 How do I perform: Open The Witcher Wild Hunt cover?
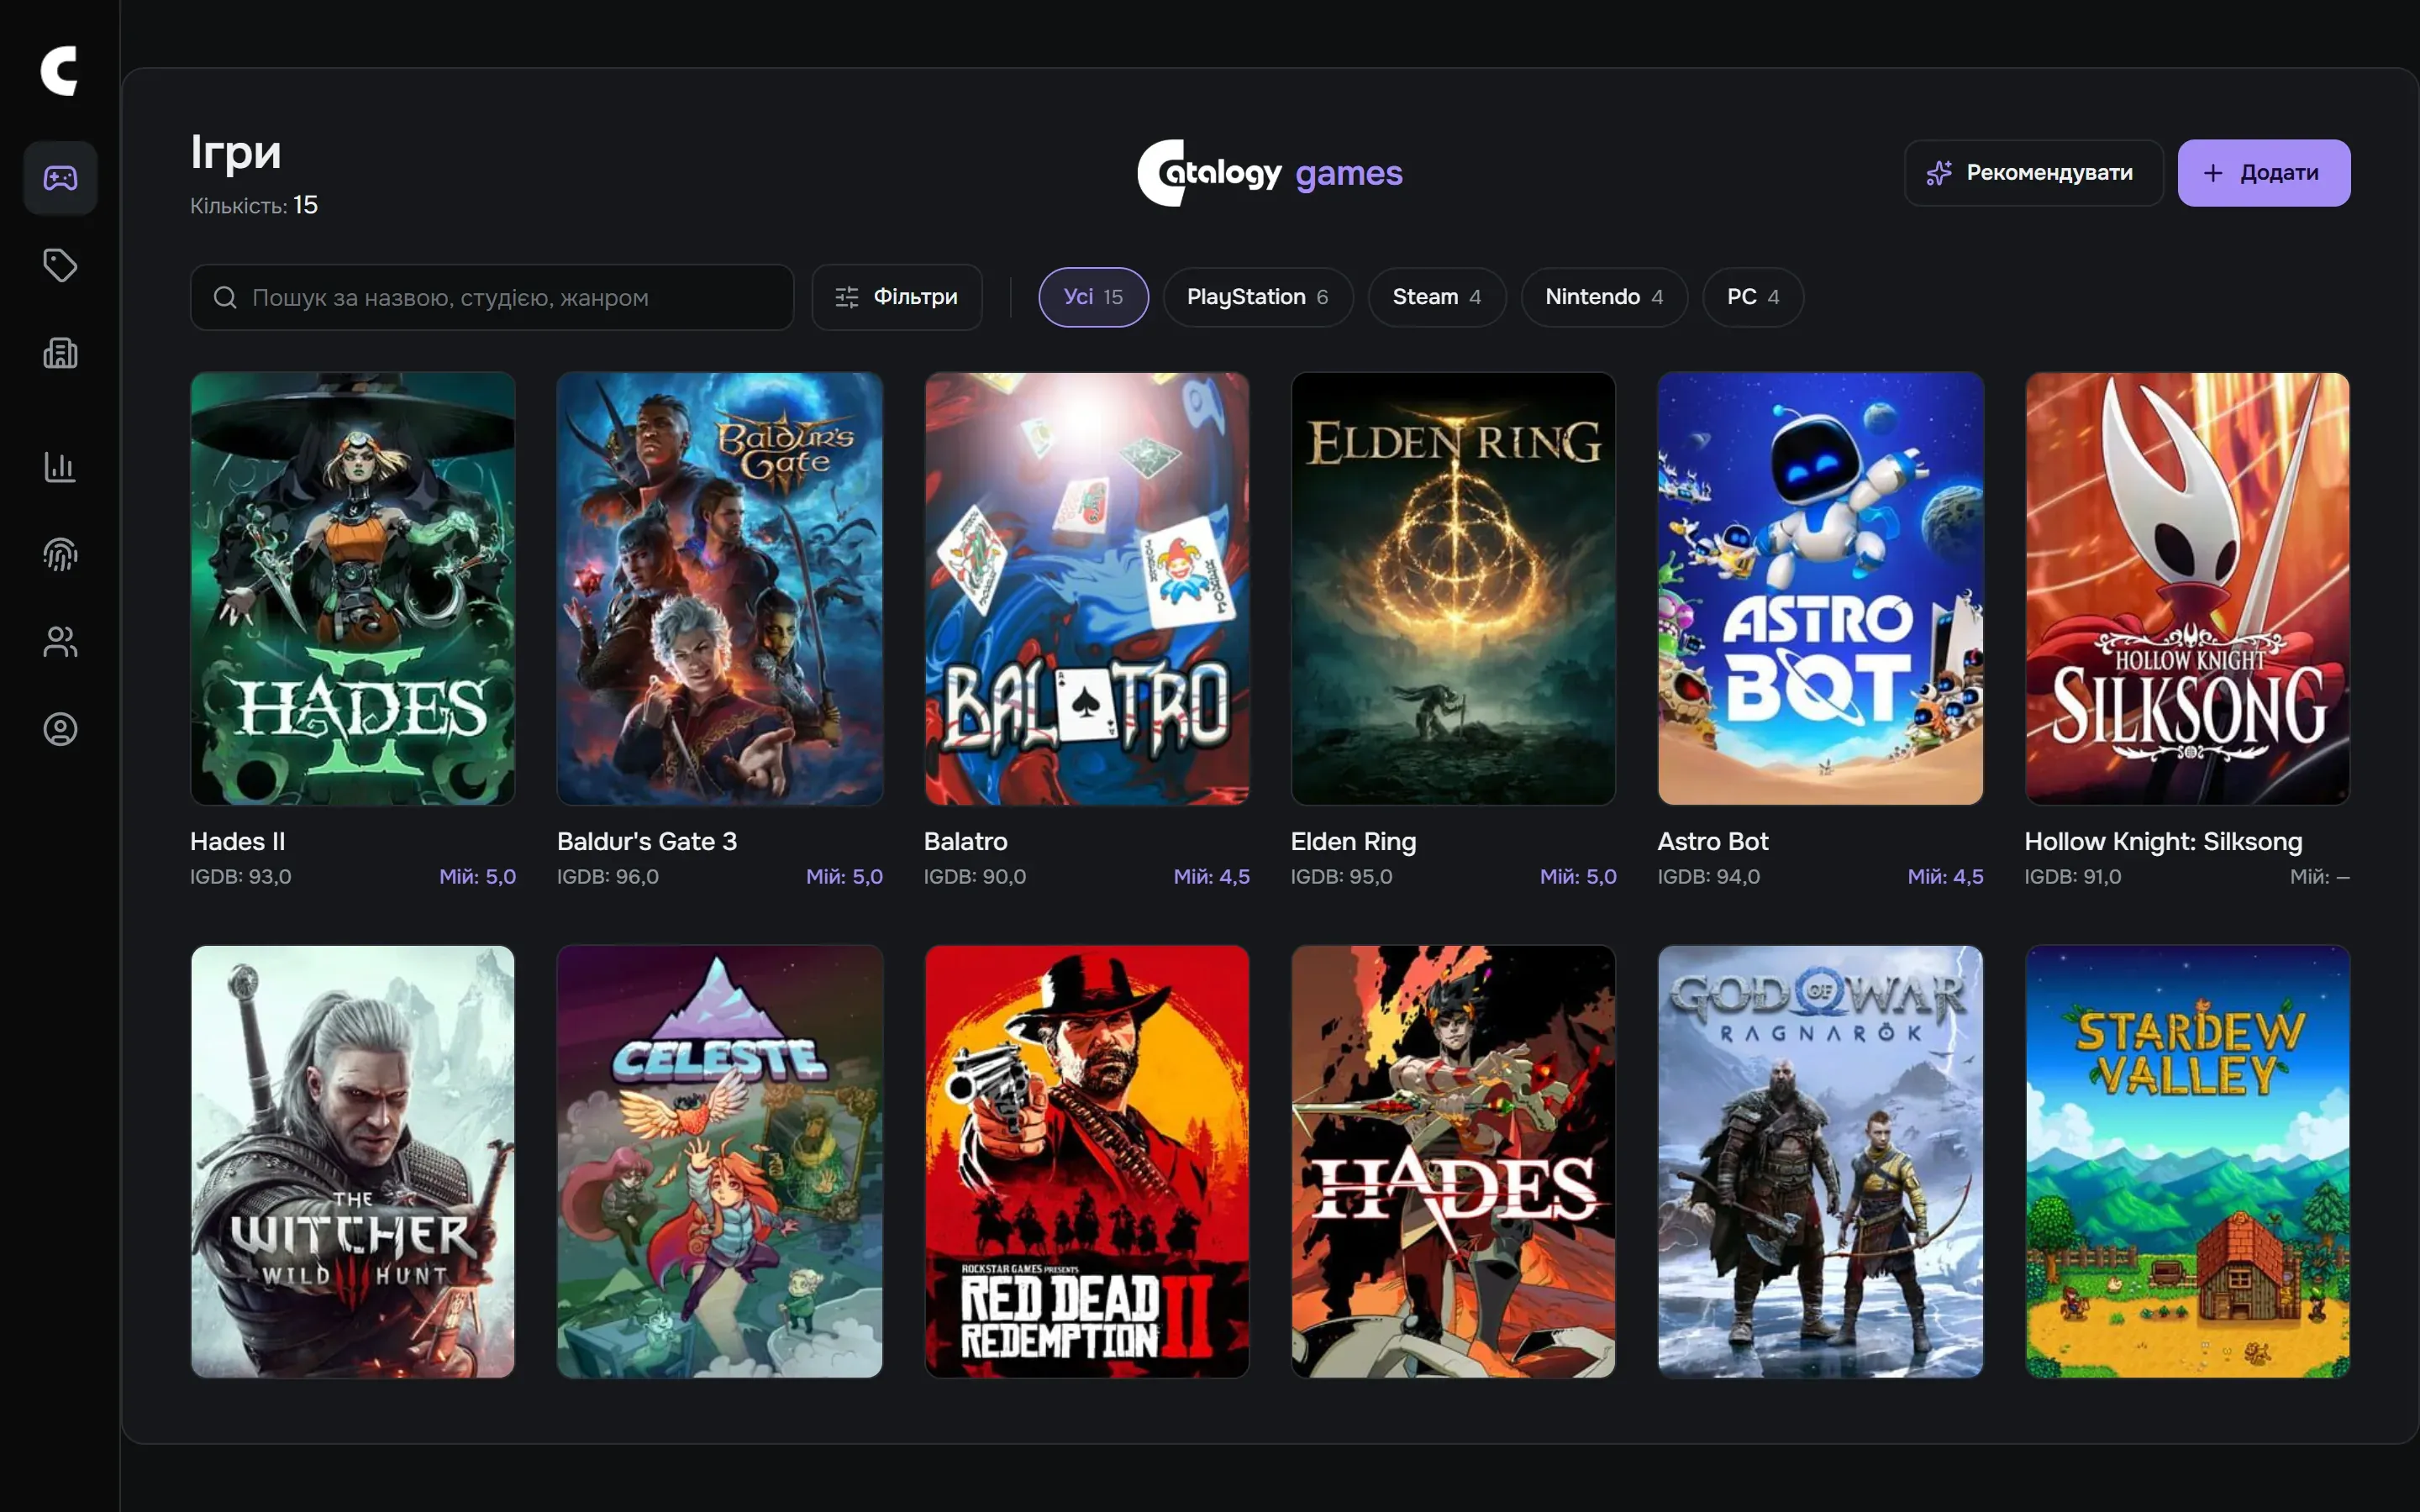point(353,1162)
